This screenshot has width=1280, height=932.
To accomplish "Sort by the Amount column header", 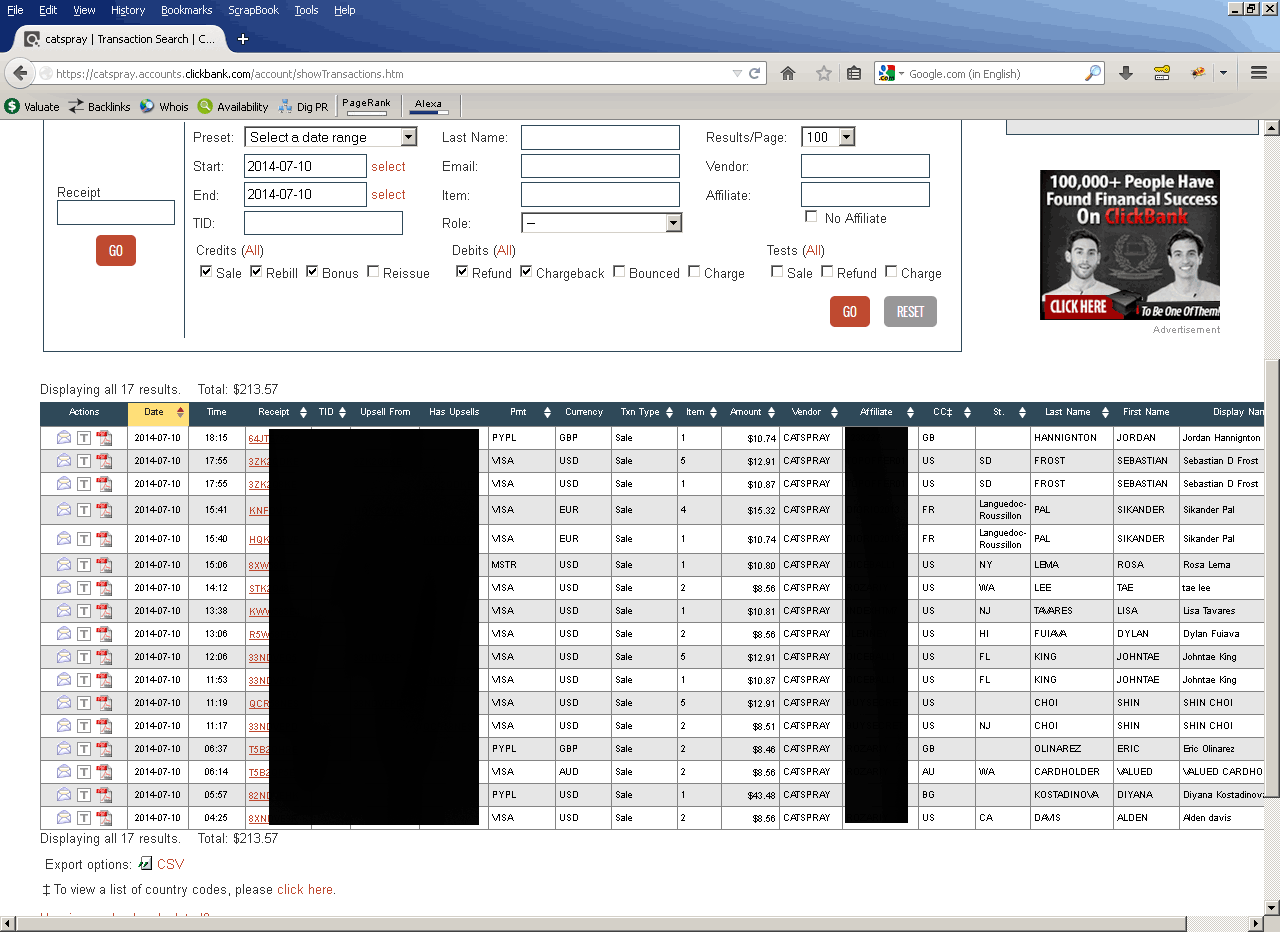I will [x=751, y=412].
